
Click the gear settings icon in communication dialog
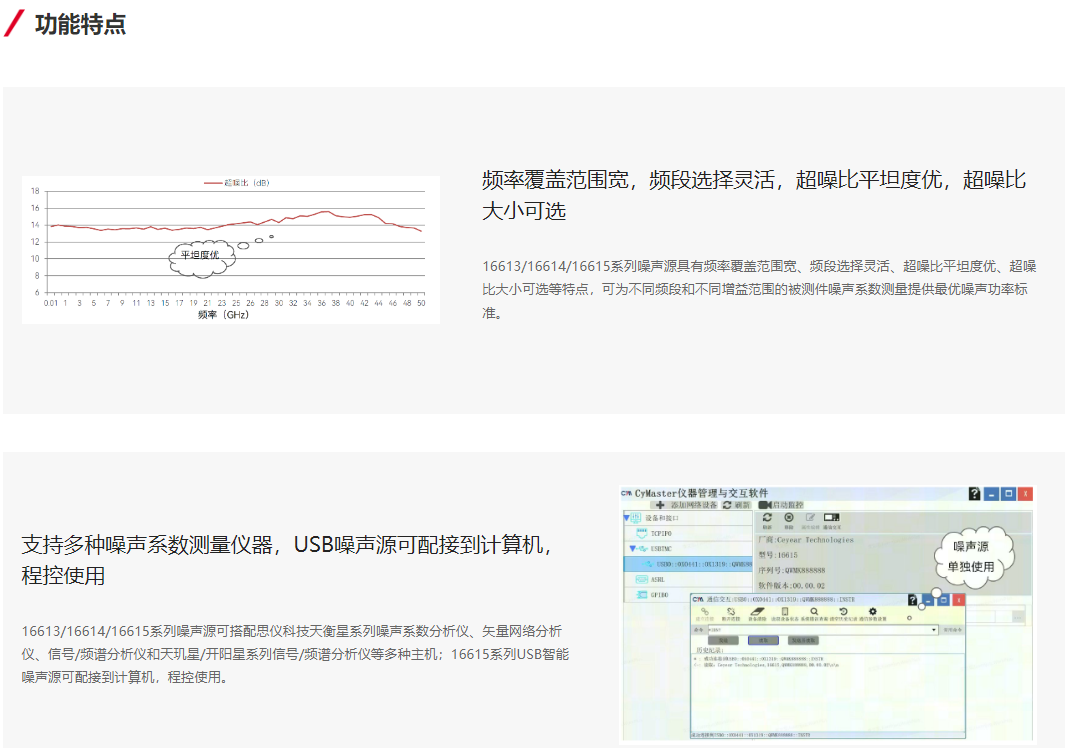pyautogui.click(x=872, y=611)
